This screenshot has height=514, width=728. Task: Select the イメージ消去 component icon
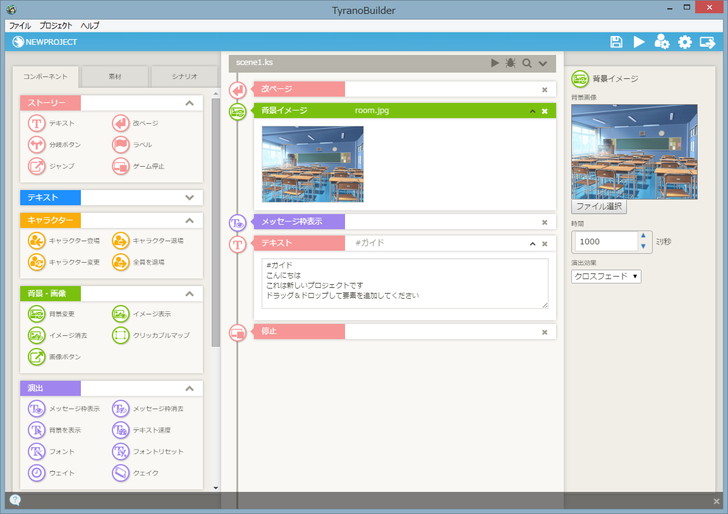[36, 335]
